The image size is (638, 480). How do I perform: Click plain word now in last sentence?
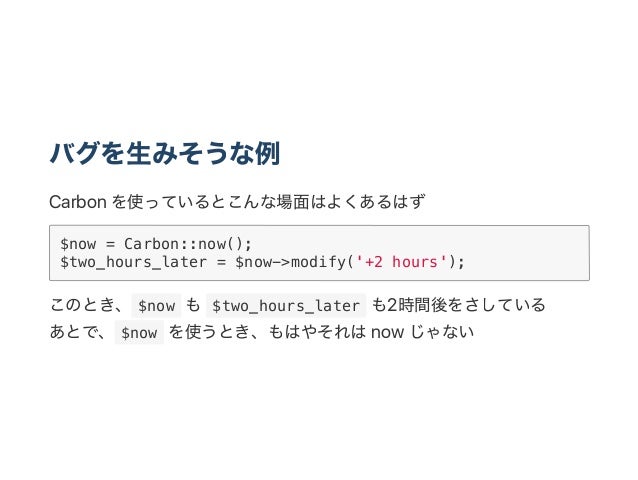387,332
